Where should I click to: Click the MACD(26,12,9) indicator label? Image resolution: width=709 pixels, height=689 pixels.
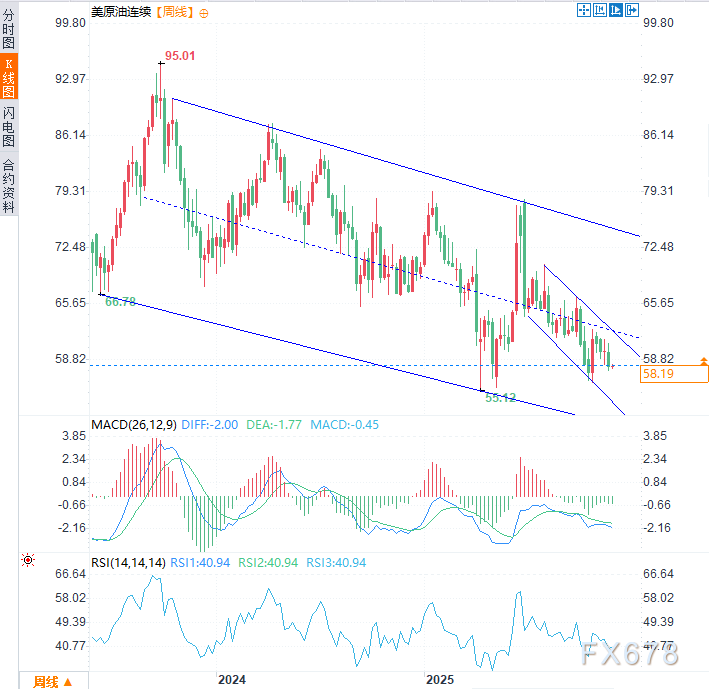(134, 425)
